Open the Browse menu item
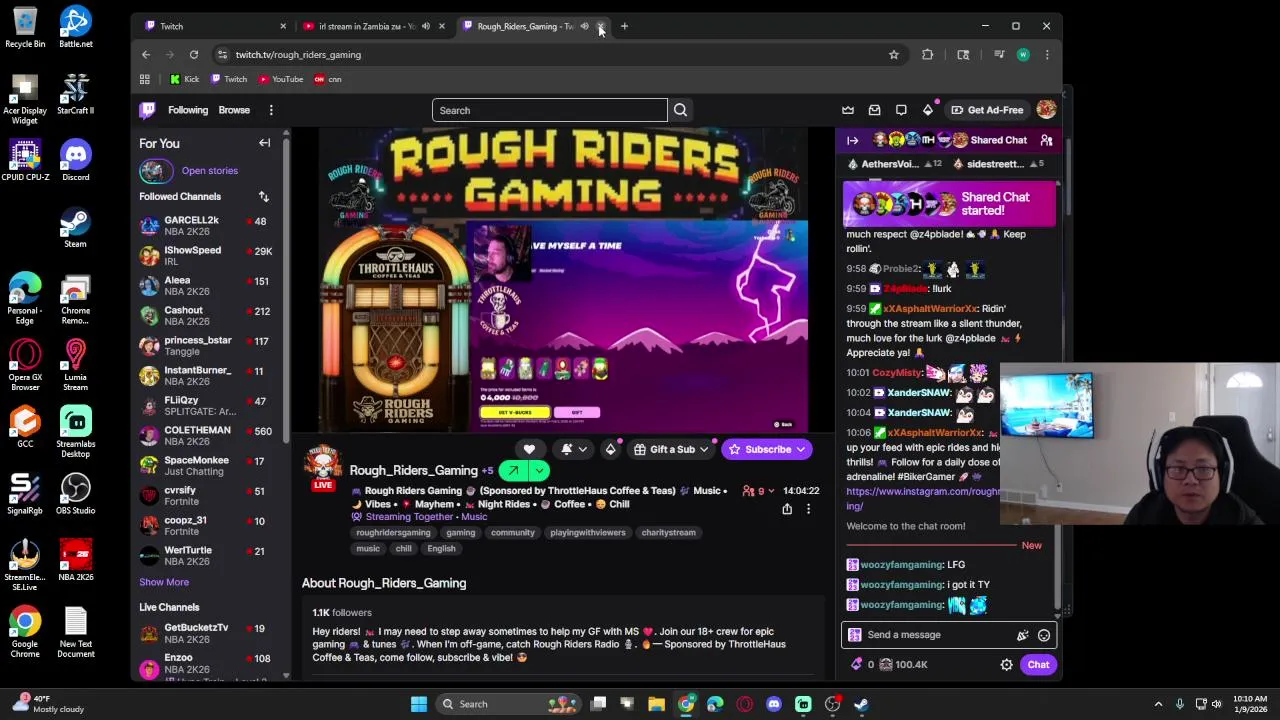1280x720 pixels. click(x=234, y=110)
